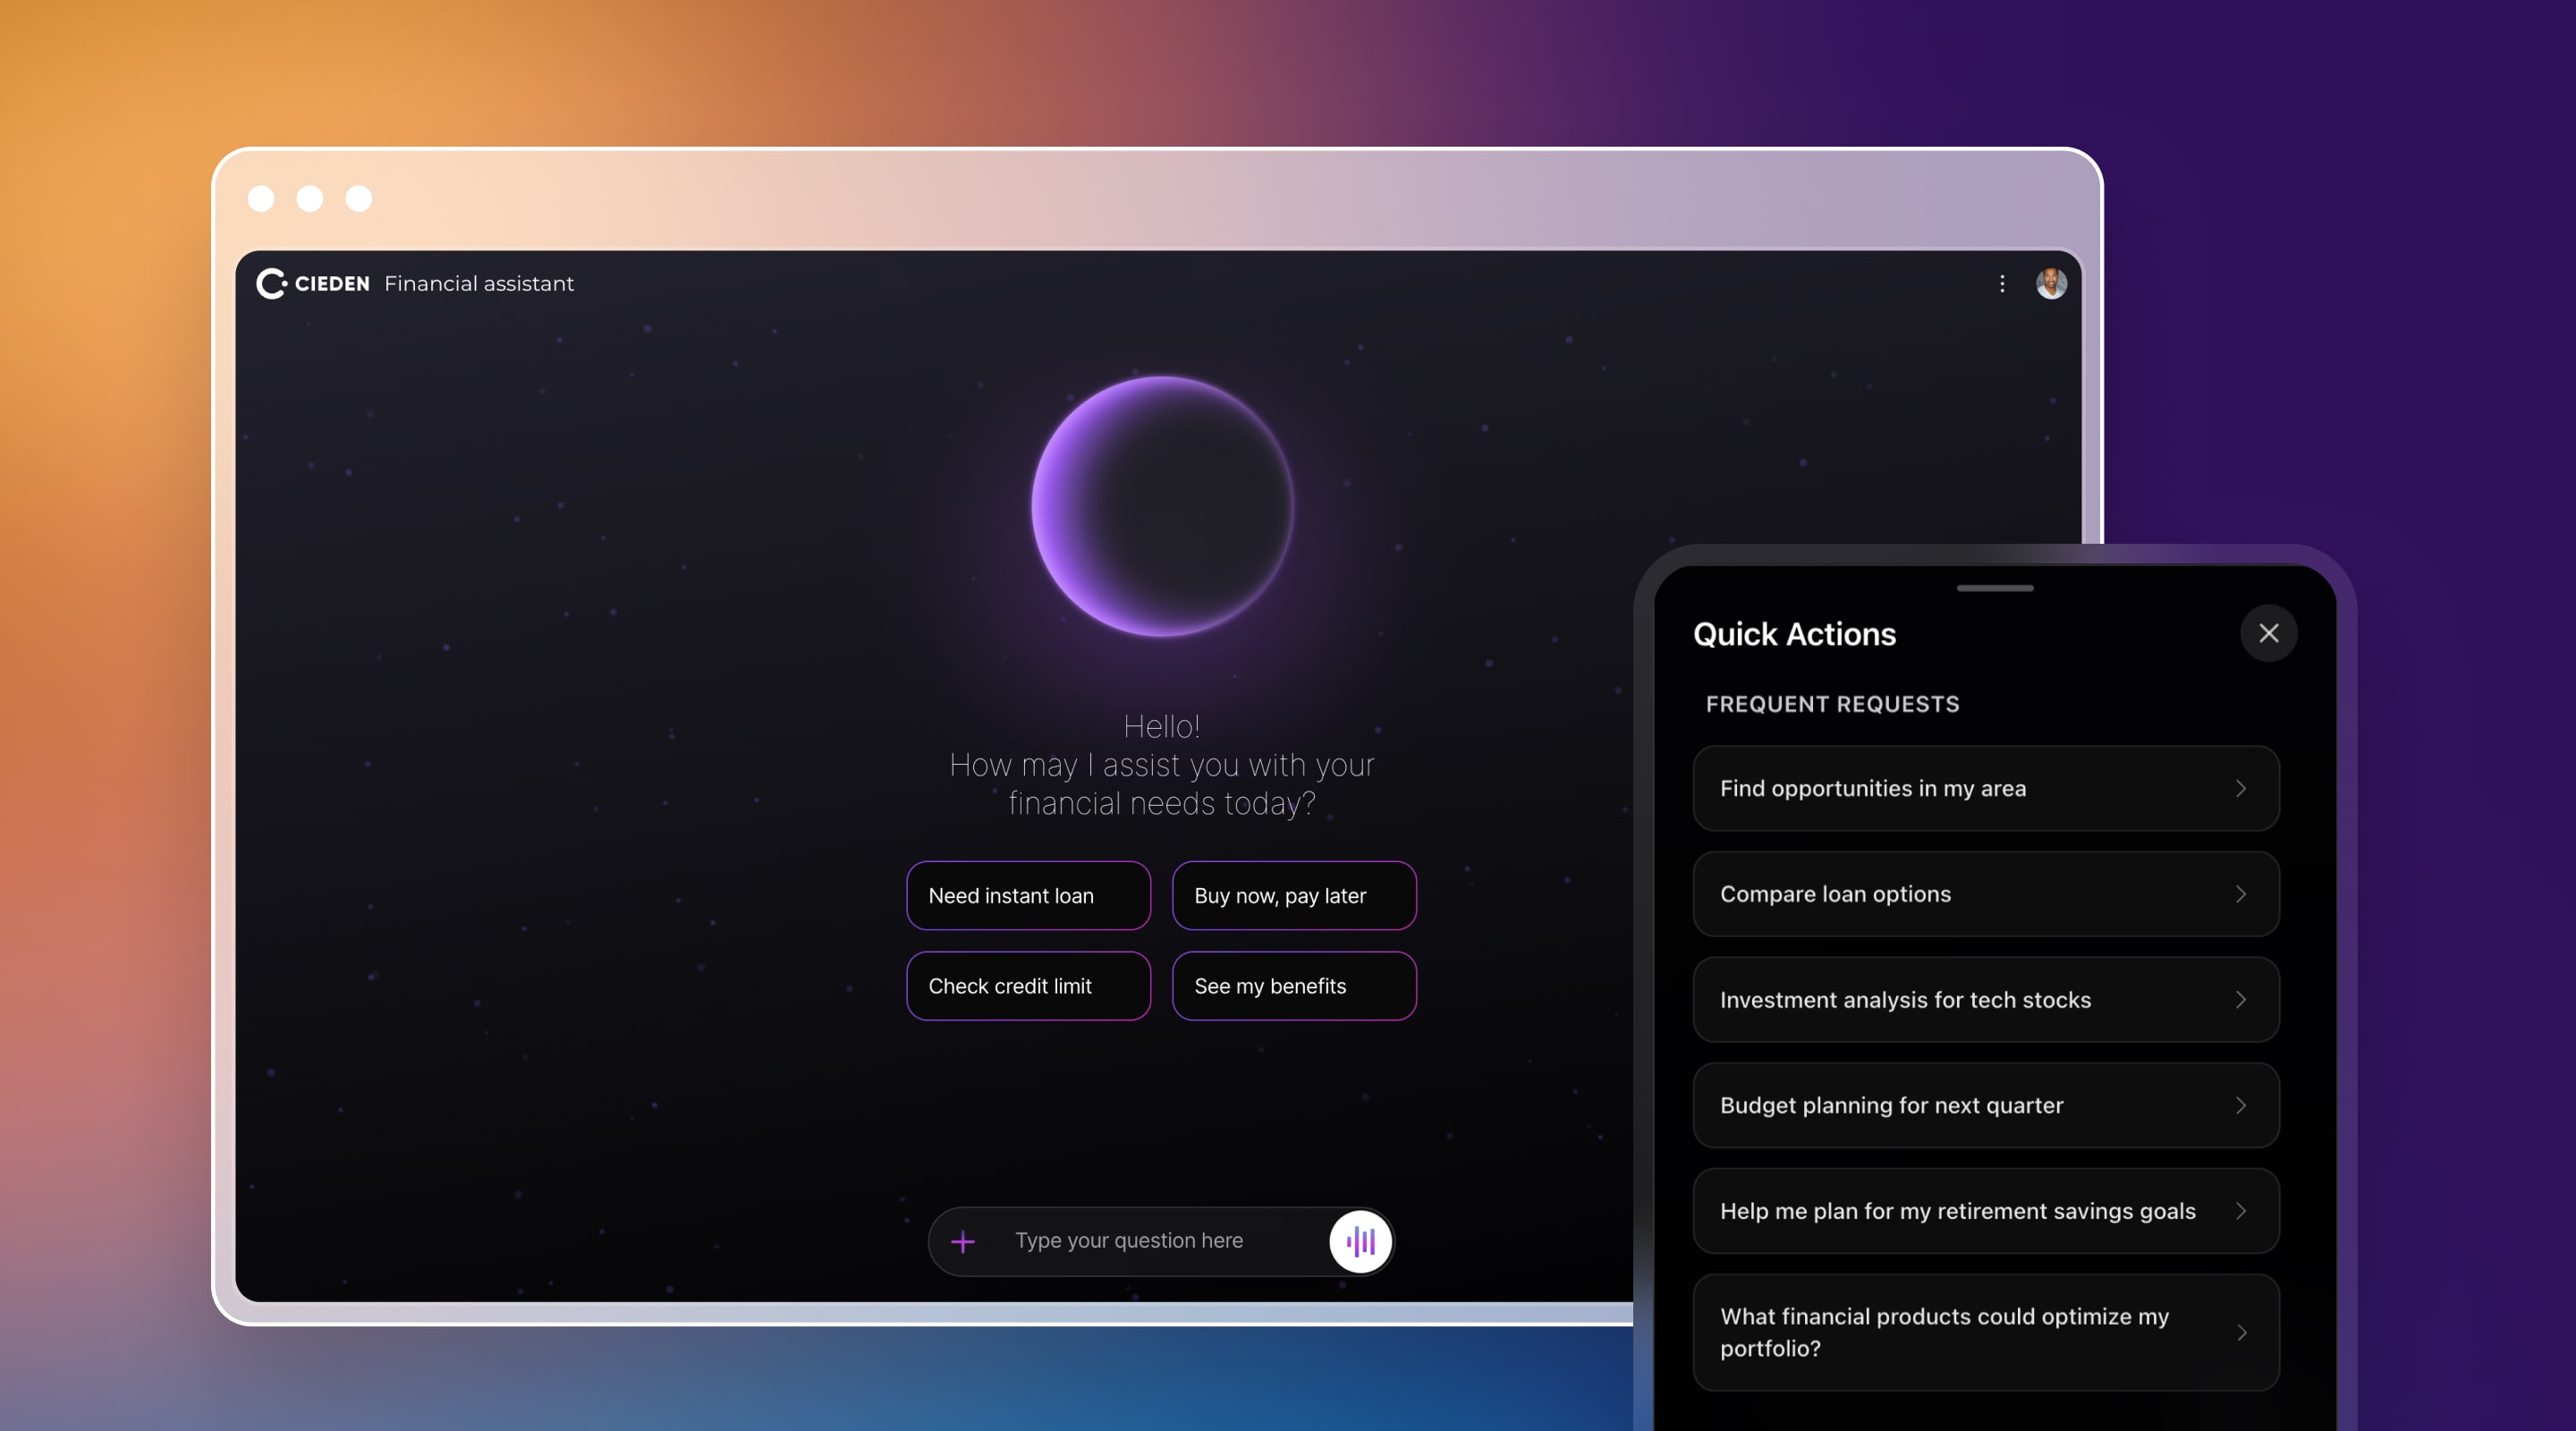Open "See my benefits" suggestion
2576x1431 pixels.
pos(1294,986)
